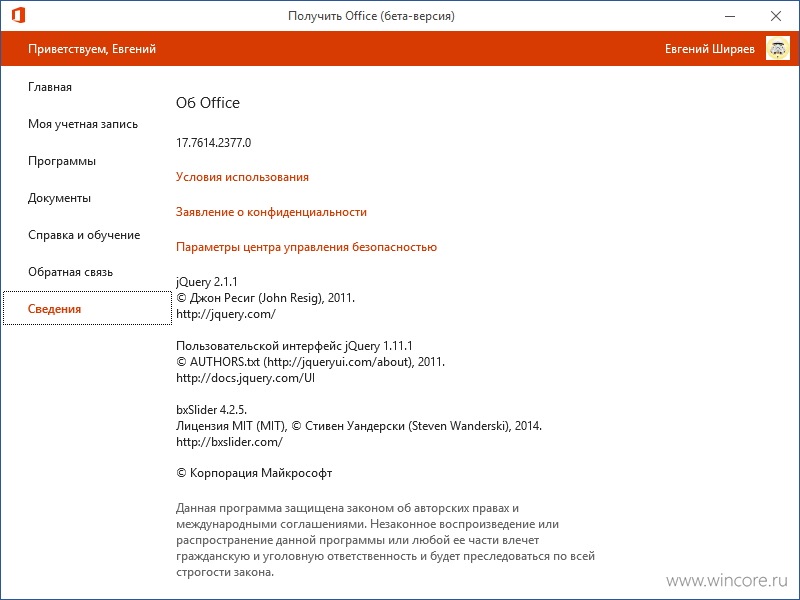Go to the Главная section
The width and height of the screenshot is (800, 600).
point(50,87)
